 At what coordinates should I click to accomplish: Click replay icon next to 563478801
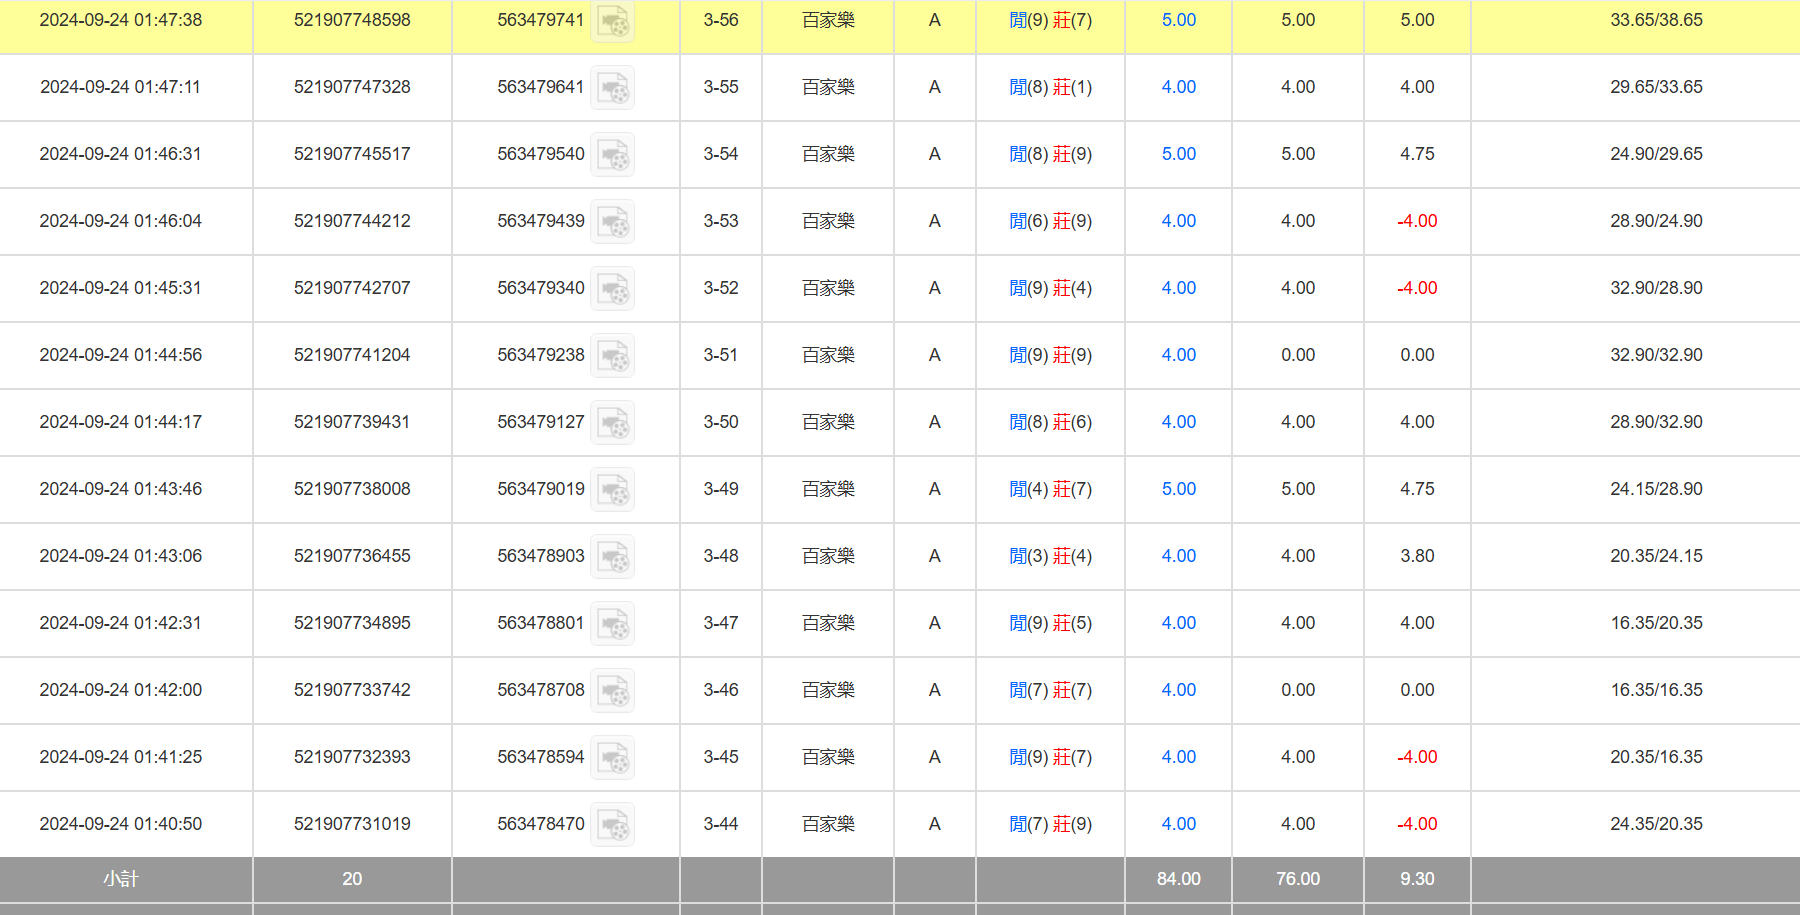coord(612,624)
